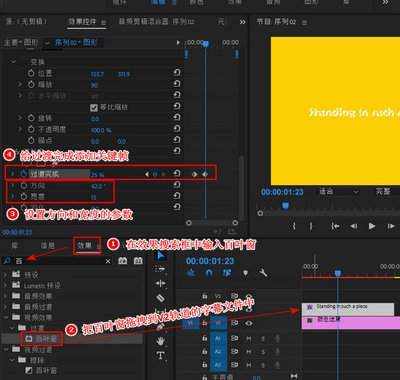Clear the effects search box
Viewport: 400px width, 380px height.
(x=108, y=261)
